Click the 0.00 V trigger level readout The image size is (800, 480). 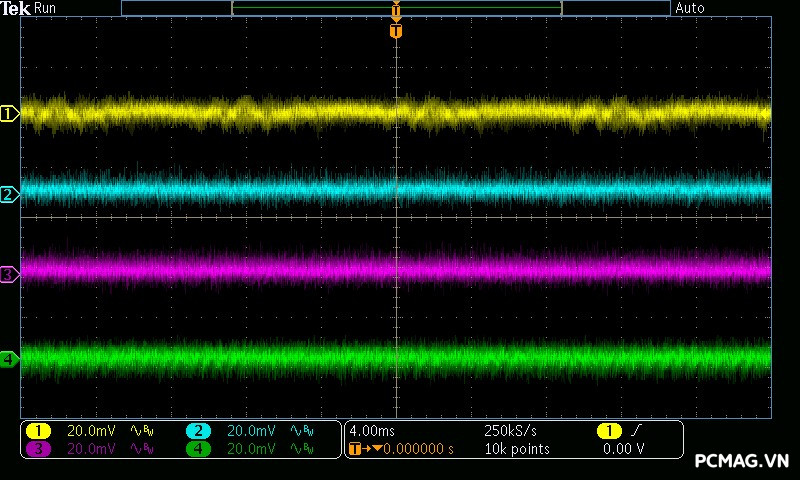(623, 449)
